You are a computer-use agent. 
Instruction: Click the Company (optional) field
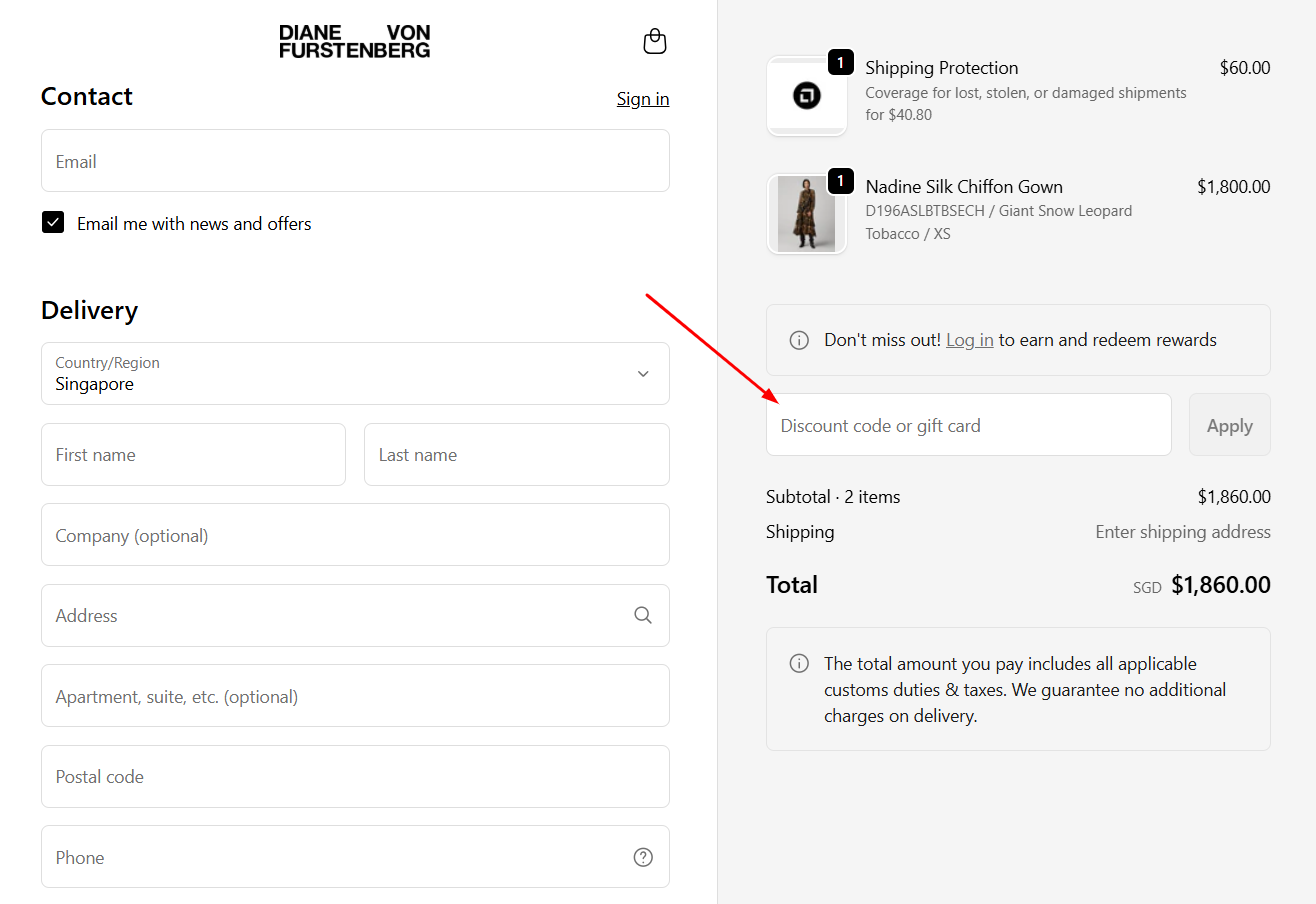point(355,535)
